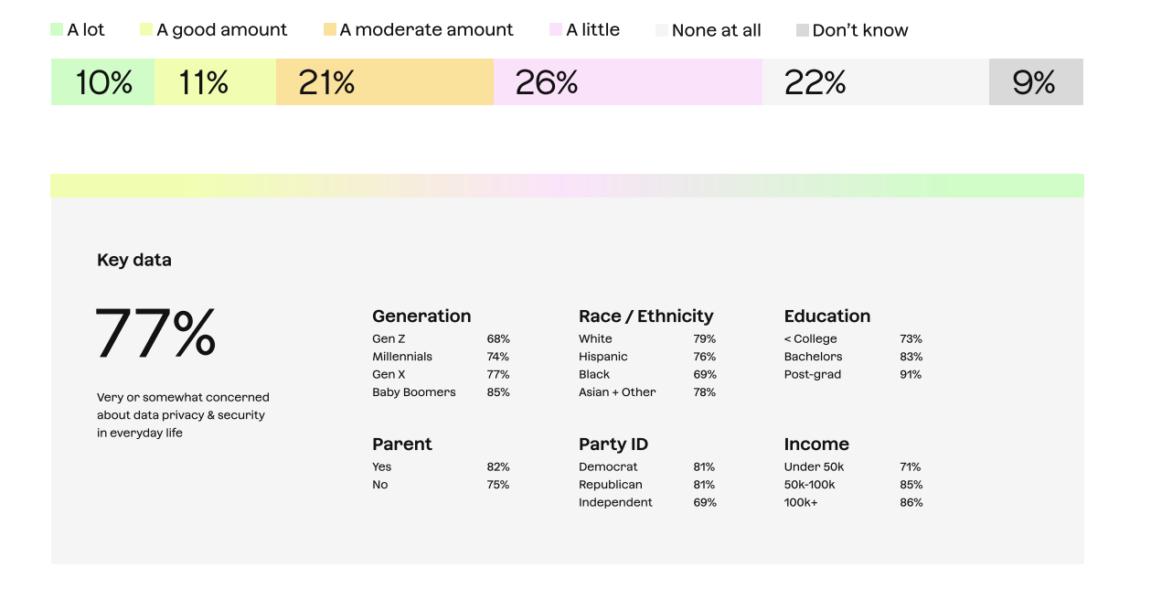Click the gray 'Don't know' legend swatch
Viewport: 1151px width, 600px height.
tap(802, 30)
